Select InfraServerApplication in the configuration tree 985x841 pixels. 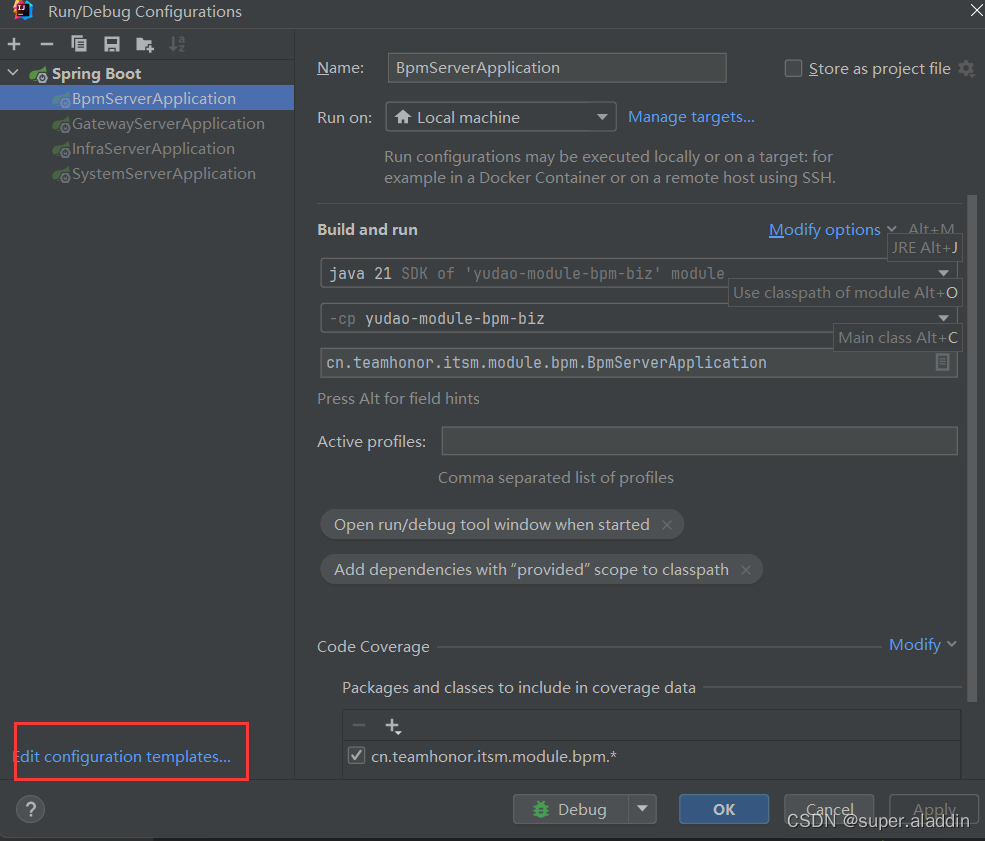146,149
